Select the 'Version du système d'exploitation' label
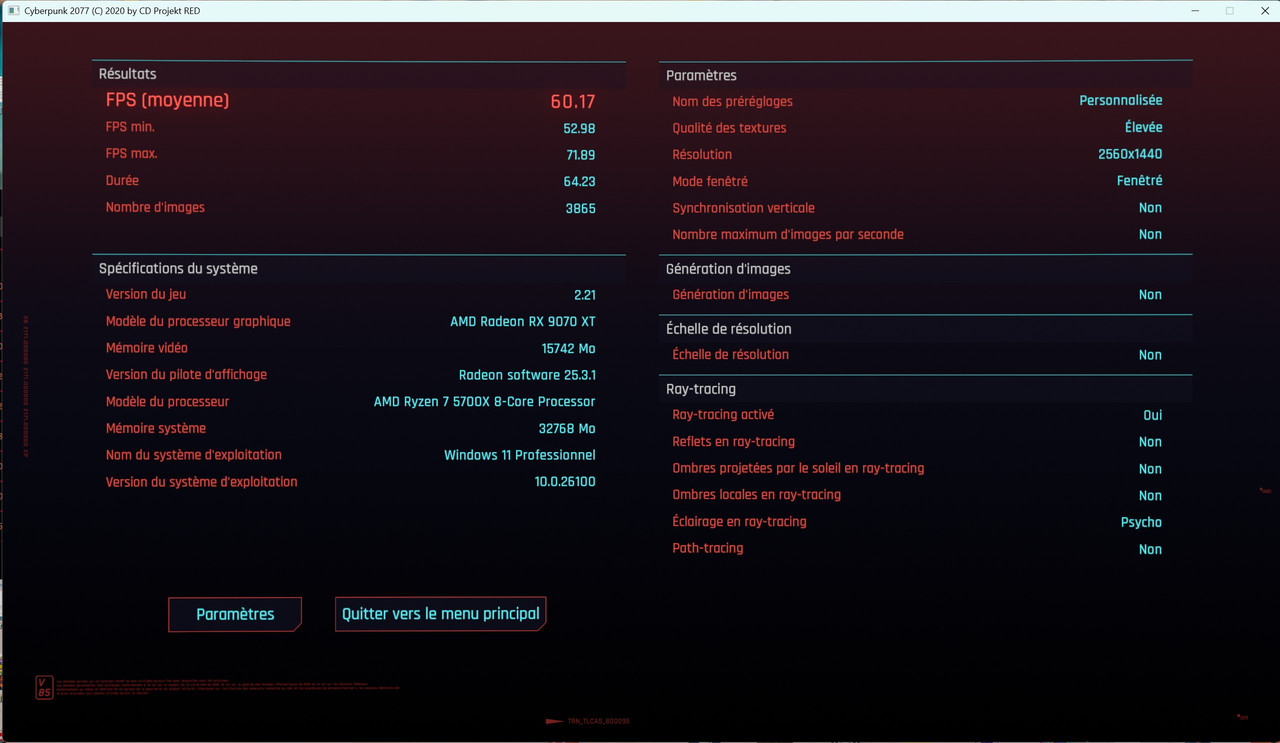The width and height of the screenshot is (1280, 743). 202,482
